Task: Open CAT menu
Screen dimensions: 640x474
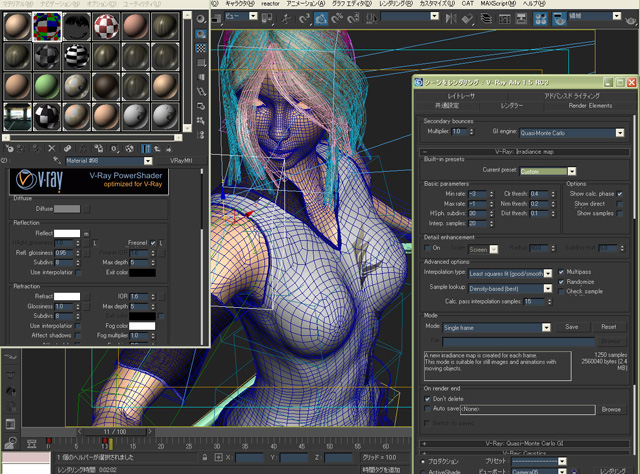Action: click(x=468, y=4)
